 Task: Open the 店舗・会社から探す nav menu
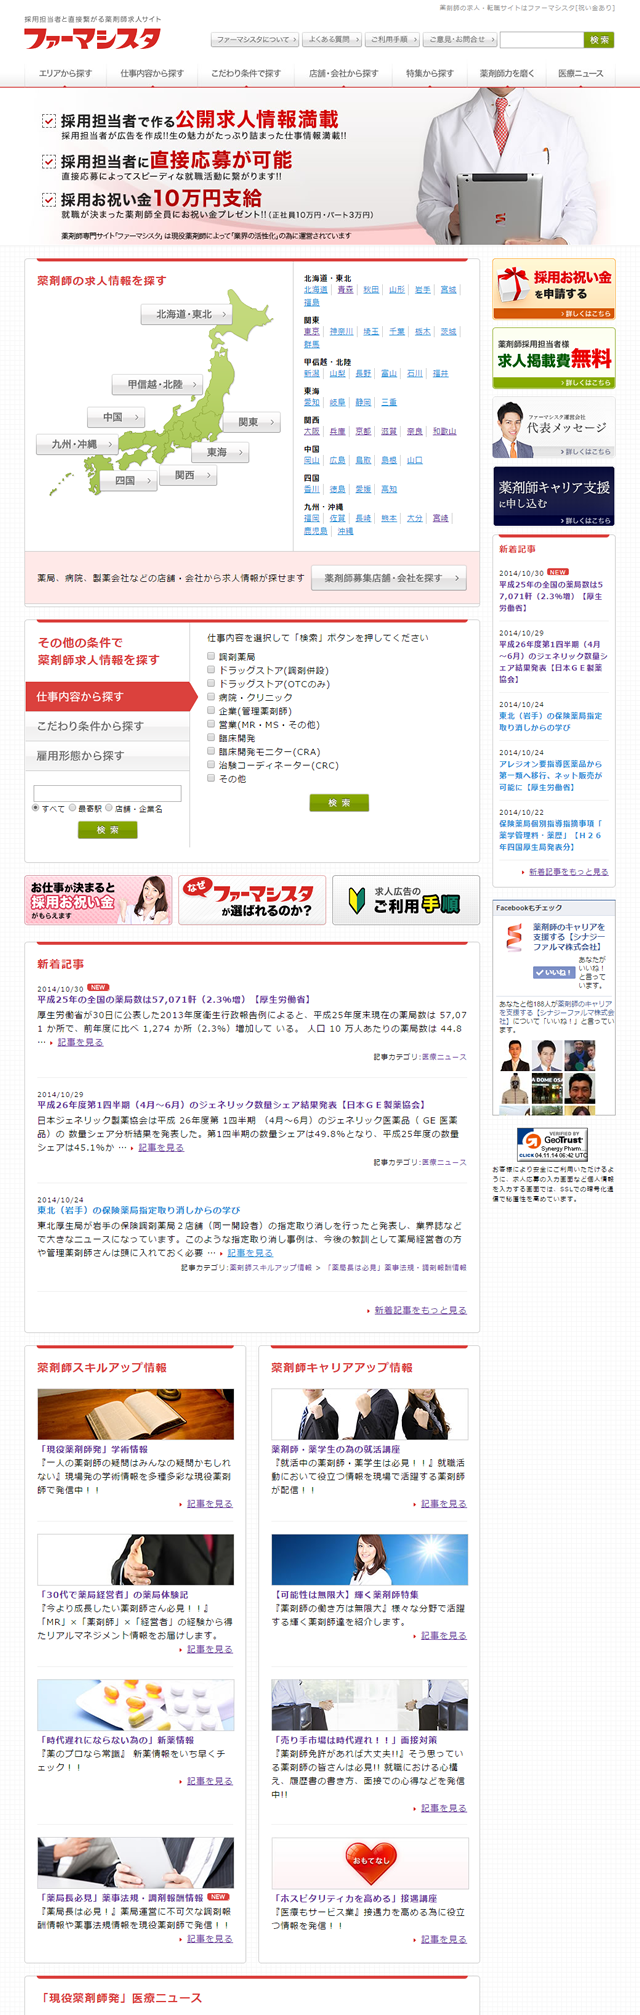(343, 74)
